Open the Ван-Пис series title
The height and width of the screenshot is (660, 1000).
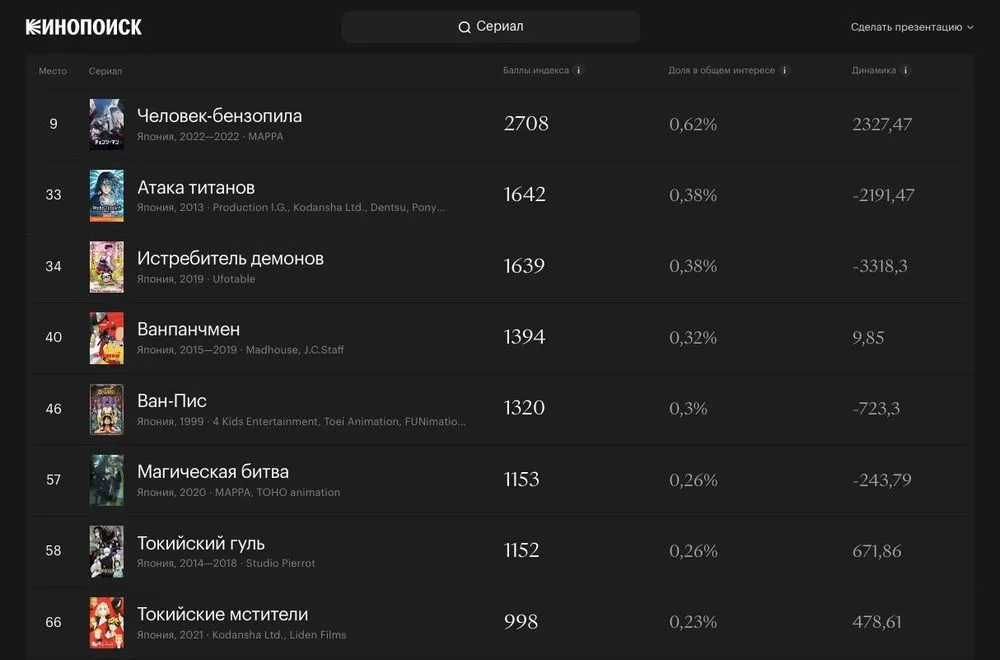[172, 400]
